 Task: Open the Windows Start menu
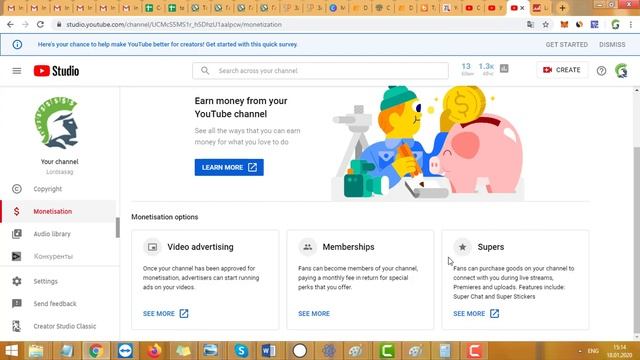coord(11,351)
